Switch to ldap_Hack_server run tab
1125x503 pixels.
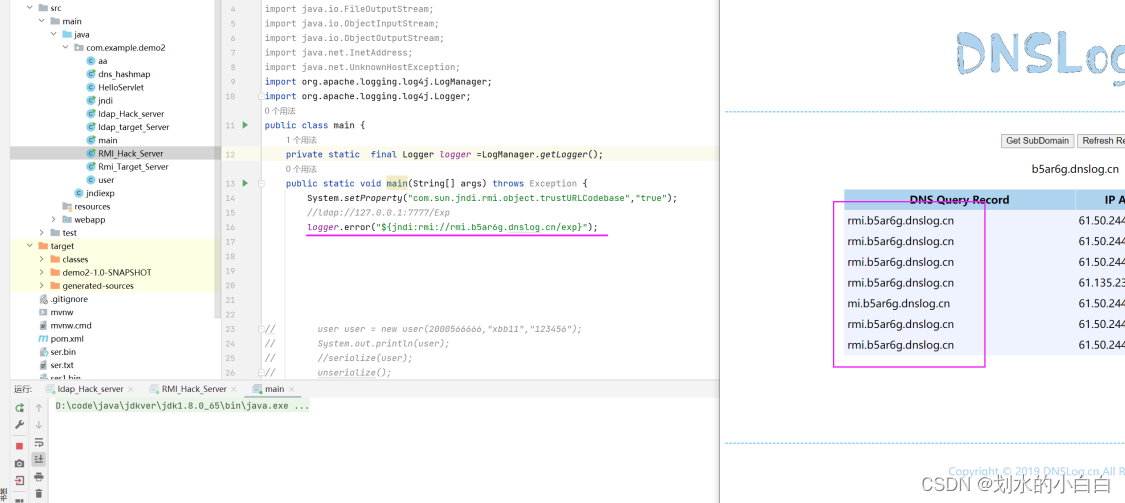[x=85, y=389]
